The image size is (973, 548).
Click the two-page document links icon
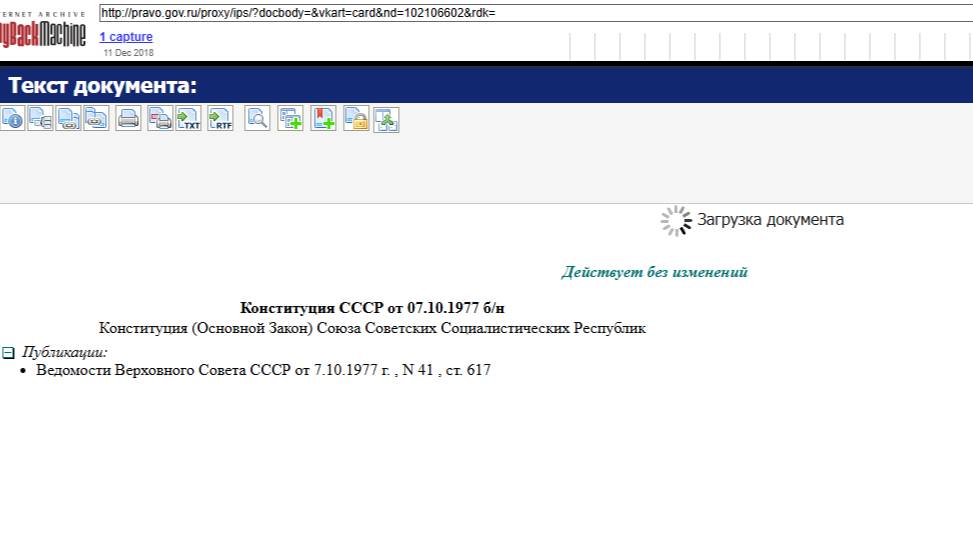click(x=97, y=119)
